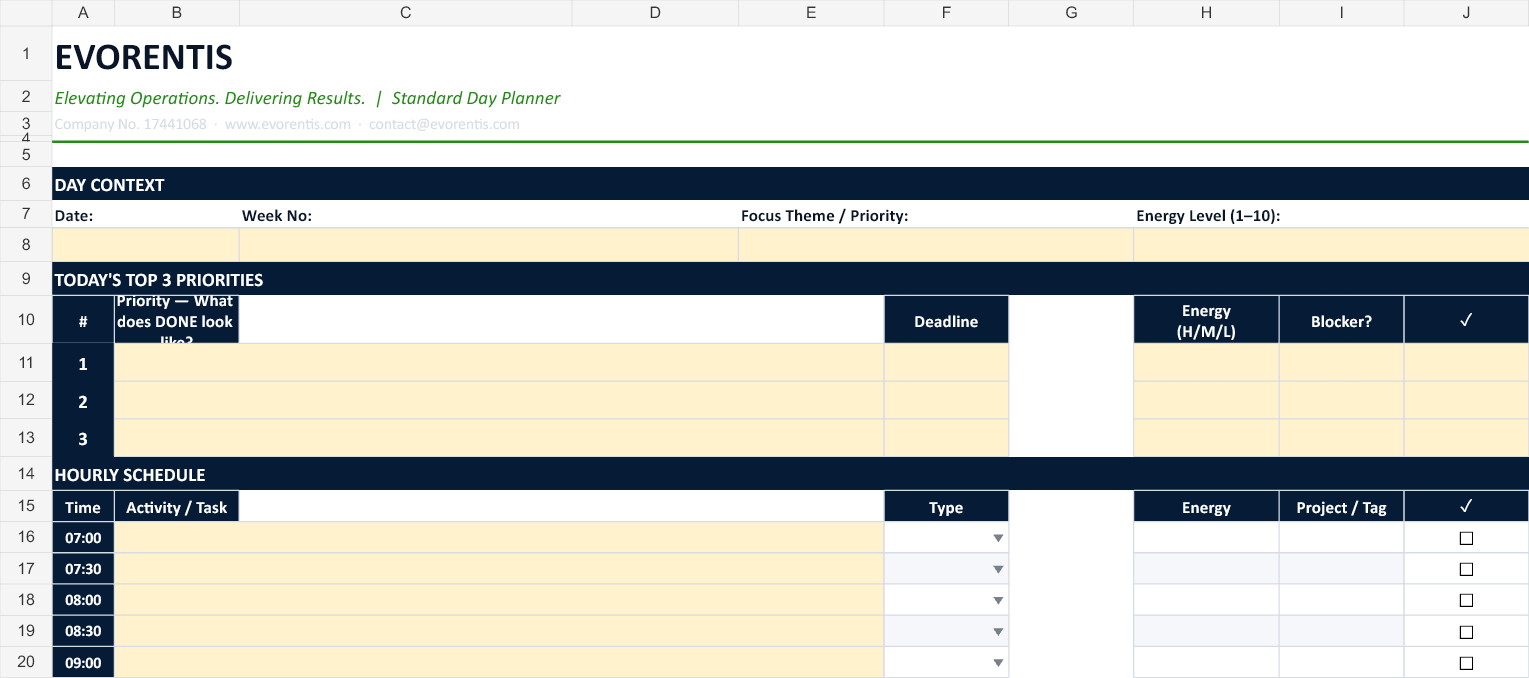Select column G header
1529x678 pixels.
click(x=1071, y=12)
